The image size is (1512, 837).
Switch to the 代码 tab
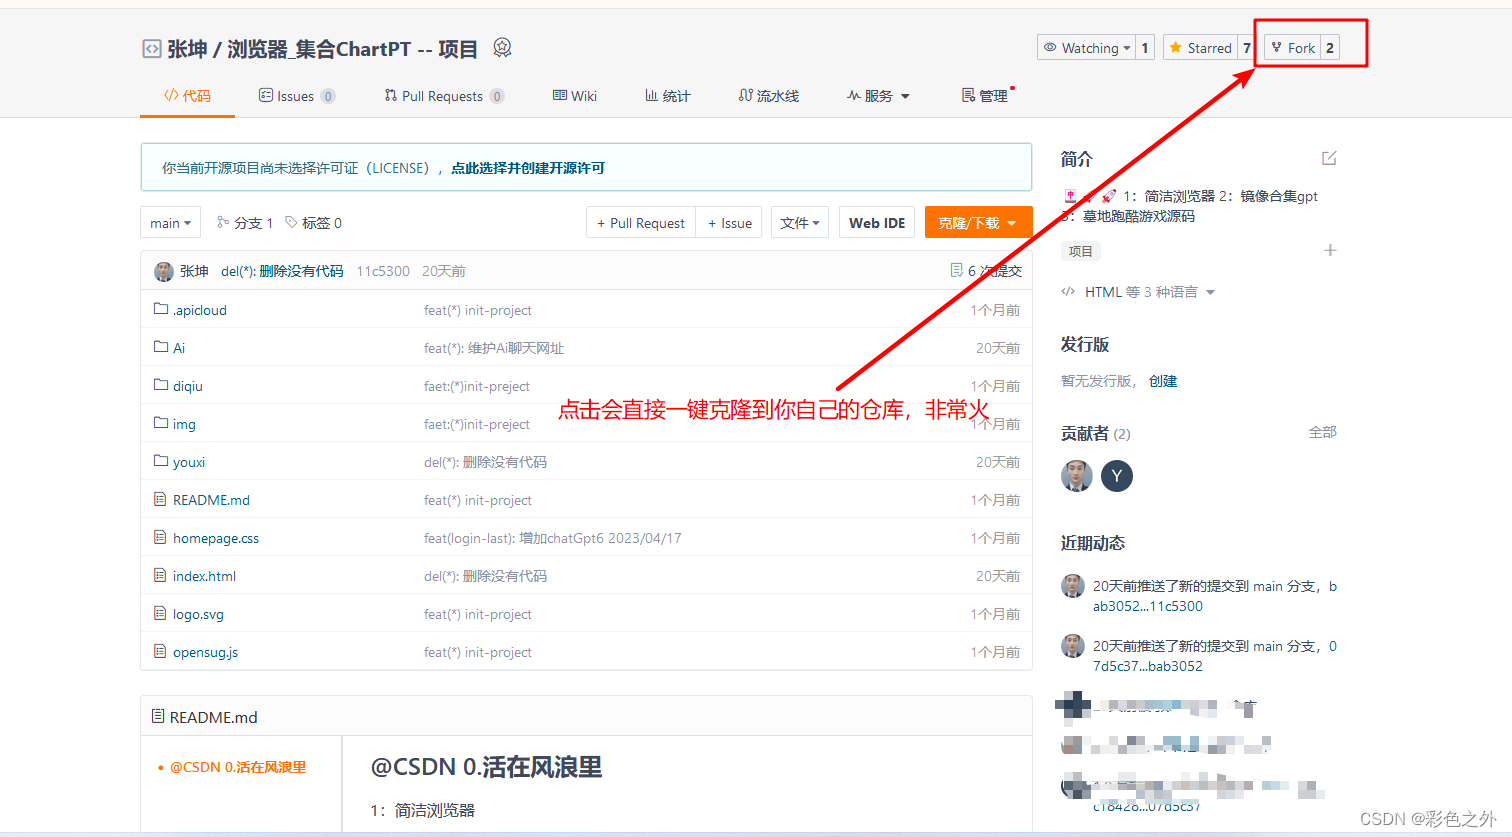(187, 96)
